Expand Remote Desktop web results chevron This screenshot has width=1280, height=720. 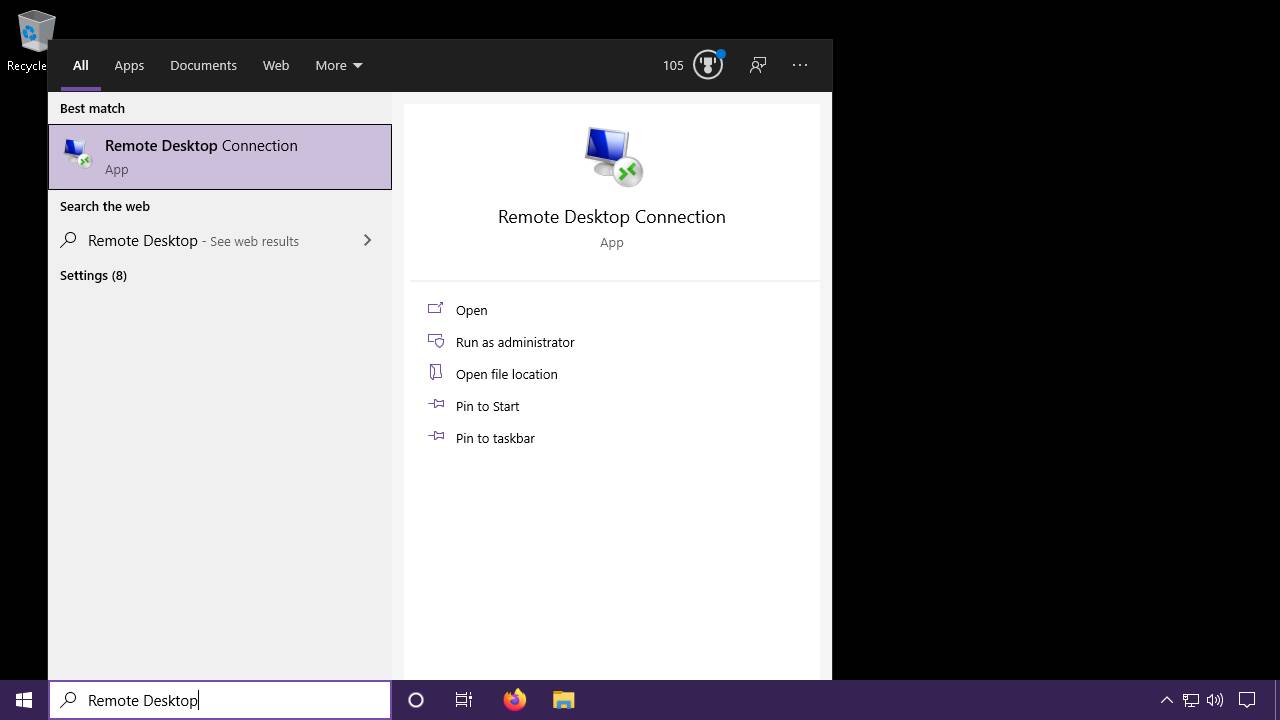pyautogui.click(x=367, y=240)
